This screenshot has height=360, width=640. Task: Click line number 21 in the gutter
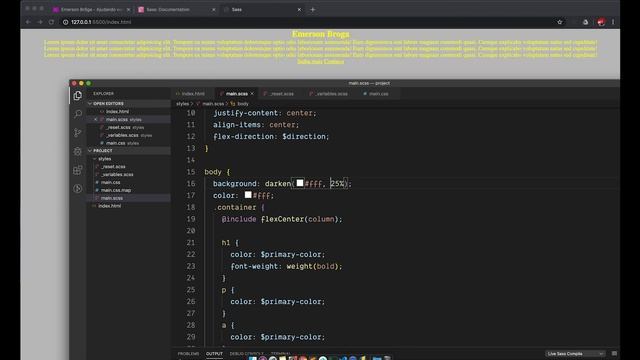click(191, 243)
